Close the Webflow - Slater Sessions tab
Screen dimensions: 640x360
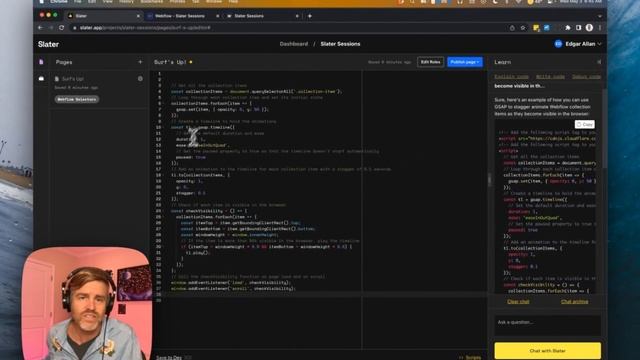coord(217,16)
